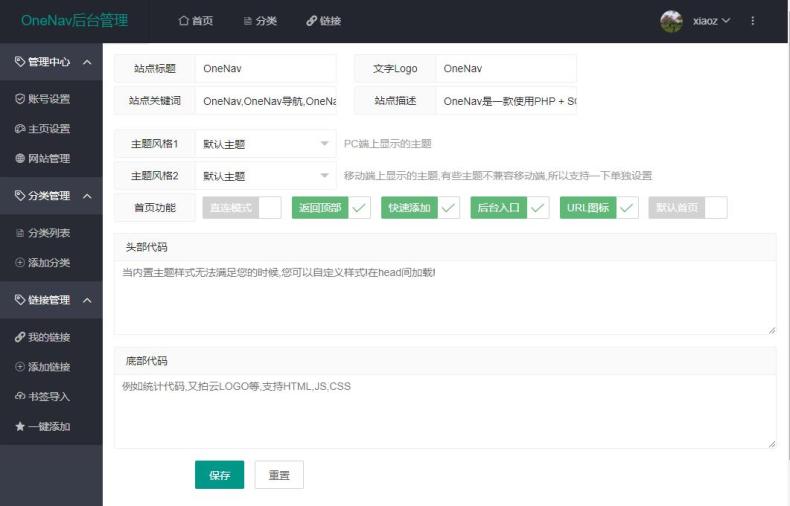Viewport: 790px width, 506px height.
Task: Disable the URL图标 toggle
Action: point(599,208)
